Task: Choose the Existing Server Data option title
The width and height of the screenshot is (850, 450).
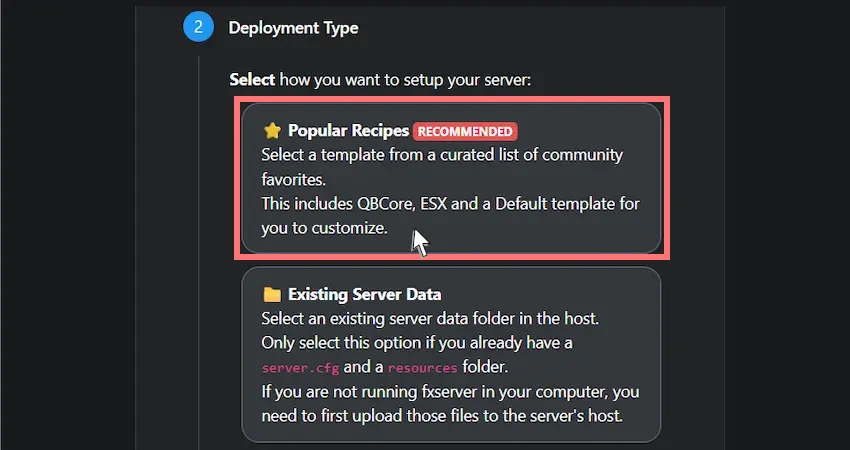Action: (364, 294)
